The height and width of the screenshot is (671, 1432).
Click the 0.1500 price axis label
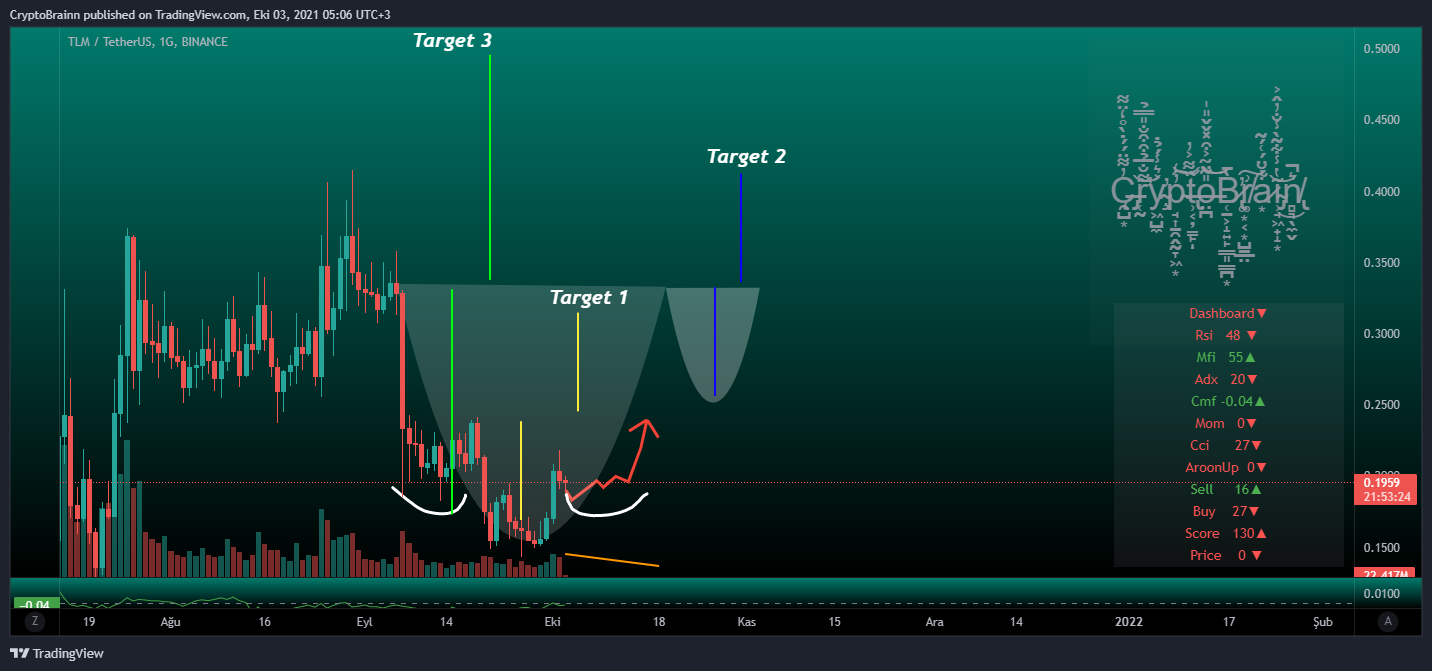[x=1380, y=548]
